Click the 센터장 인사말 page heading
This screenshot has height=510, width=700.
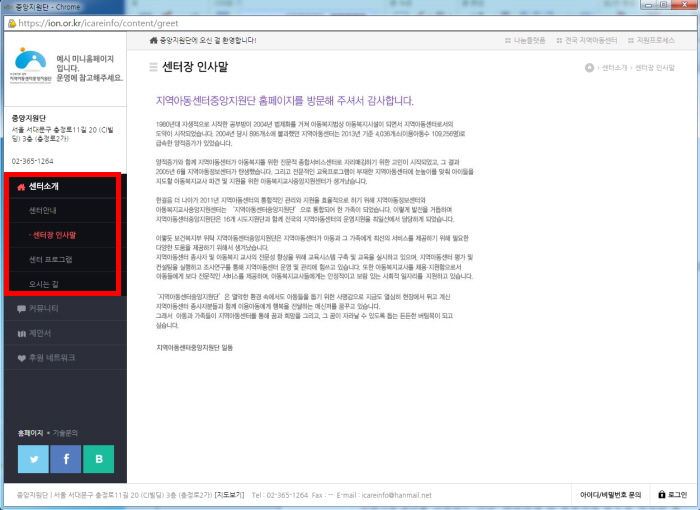(x=195, y=67)
